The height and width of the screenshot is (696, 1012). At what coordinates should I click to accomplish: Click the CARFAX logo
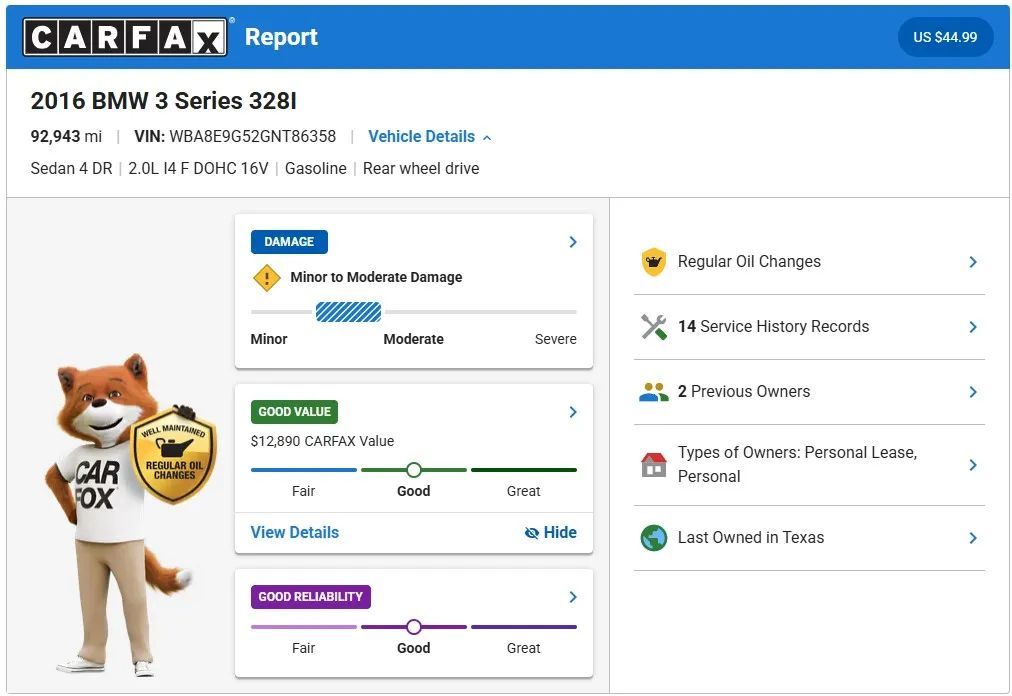[125, 37]
